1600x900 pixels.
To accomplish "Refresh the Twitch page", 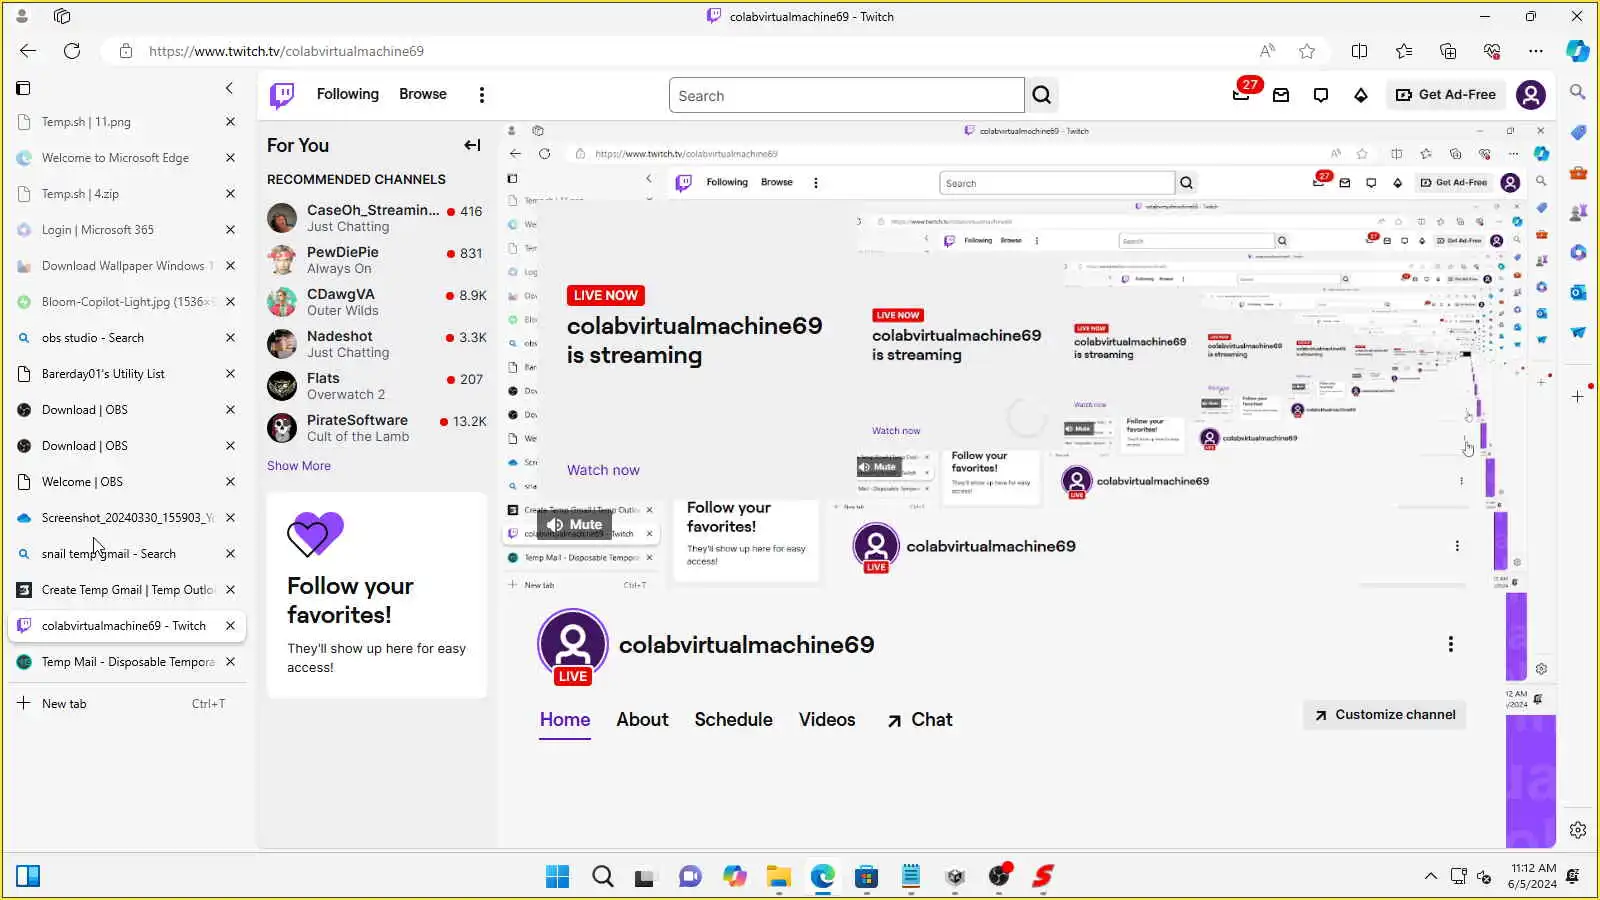I will (x=72, y=51).
